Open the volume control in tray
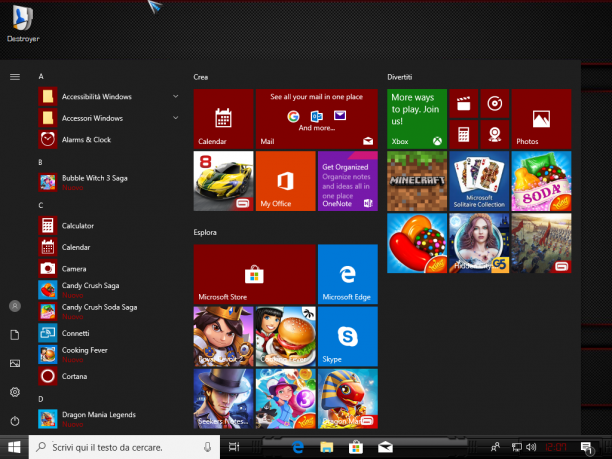The width and height of the screenshot is (612, 459). point(531,447)
